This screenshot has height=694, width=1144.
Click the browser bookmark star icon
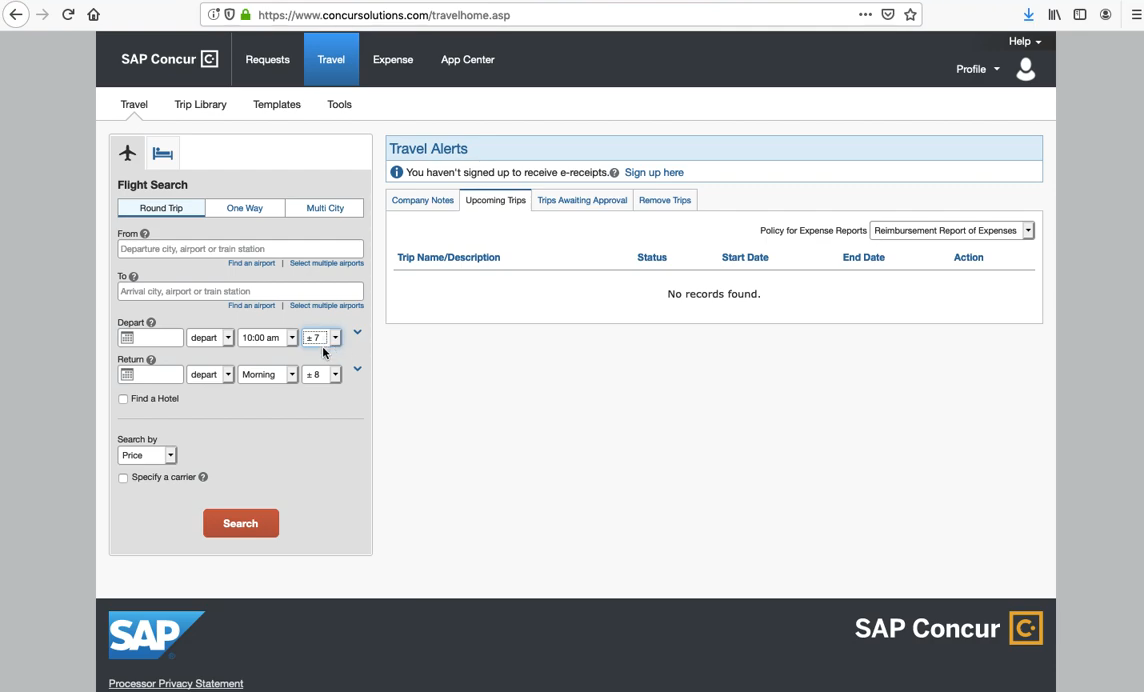(x=910, y=15)
